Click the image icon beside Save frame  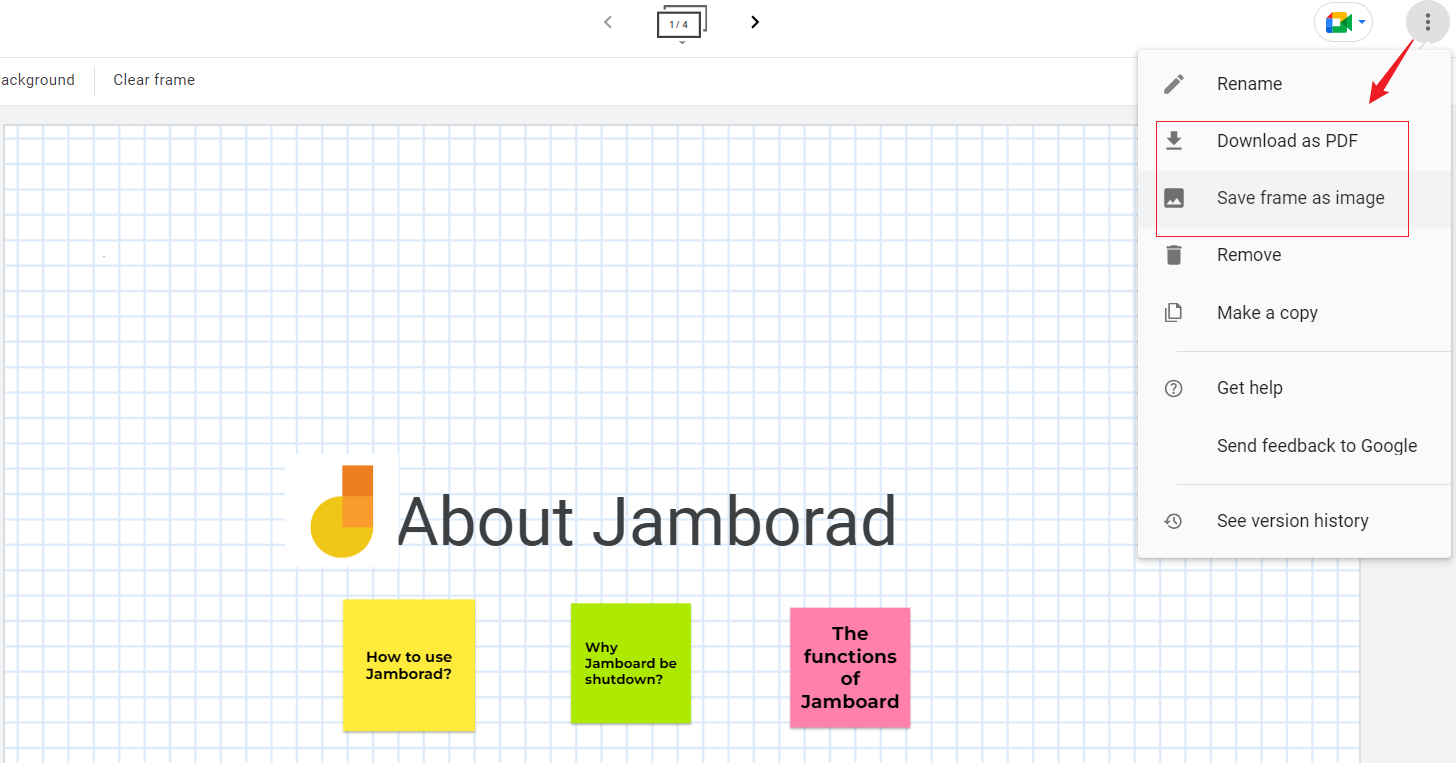(1174, 198)
